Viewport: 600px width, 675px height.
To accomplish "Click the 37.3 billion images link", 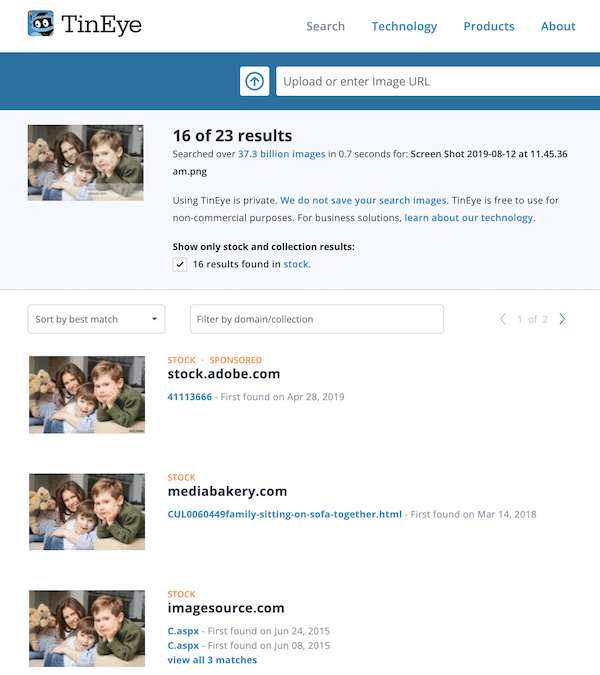I will (281, 154).
